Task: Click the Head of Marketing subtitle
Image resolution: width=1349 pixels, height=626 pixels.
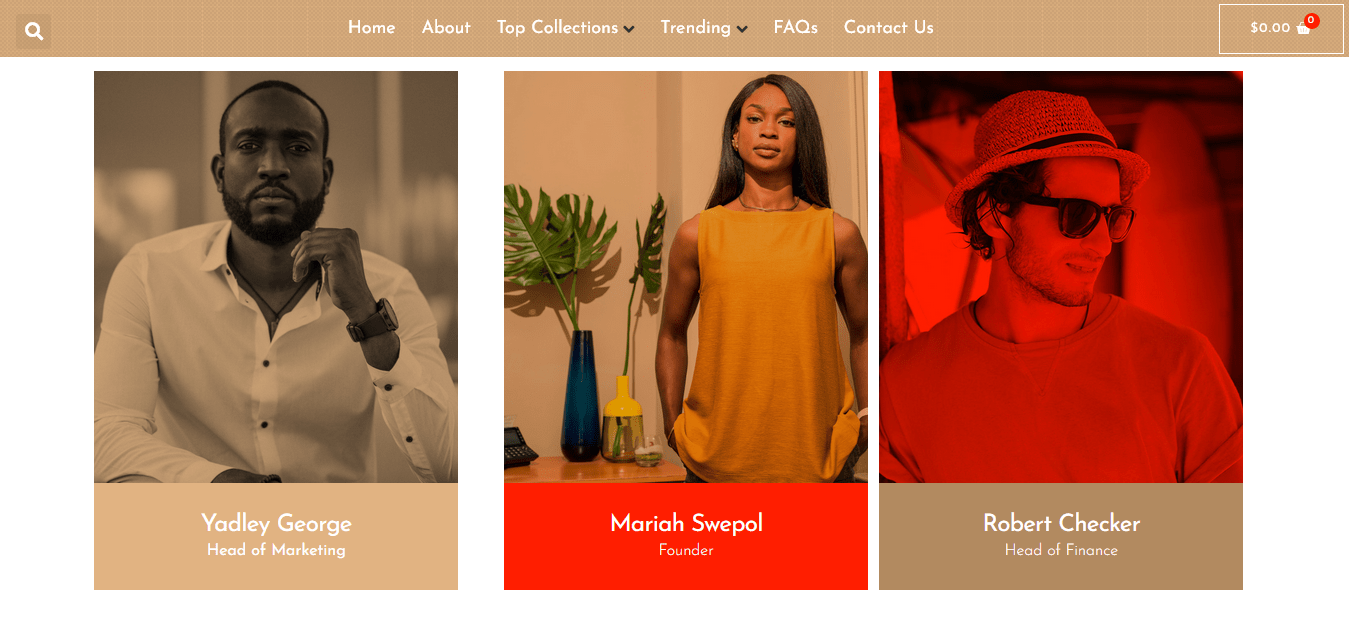Action: 276,550
